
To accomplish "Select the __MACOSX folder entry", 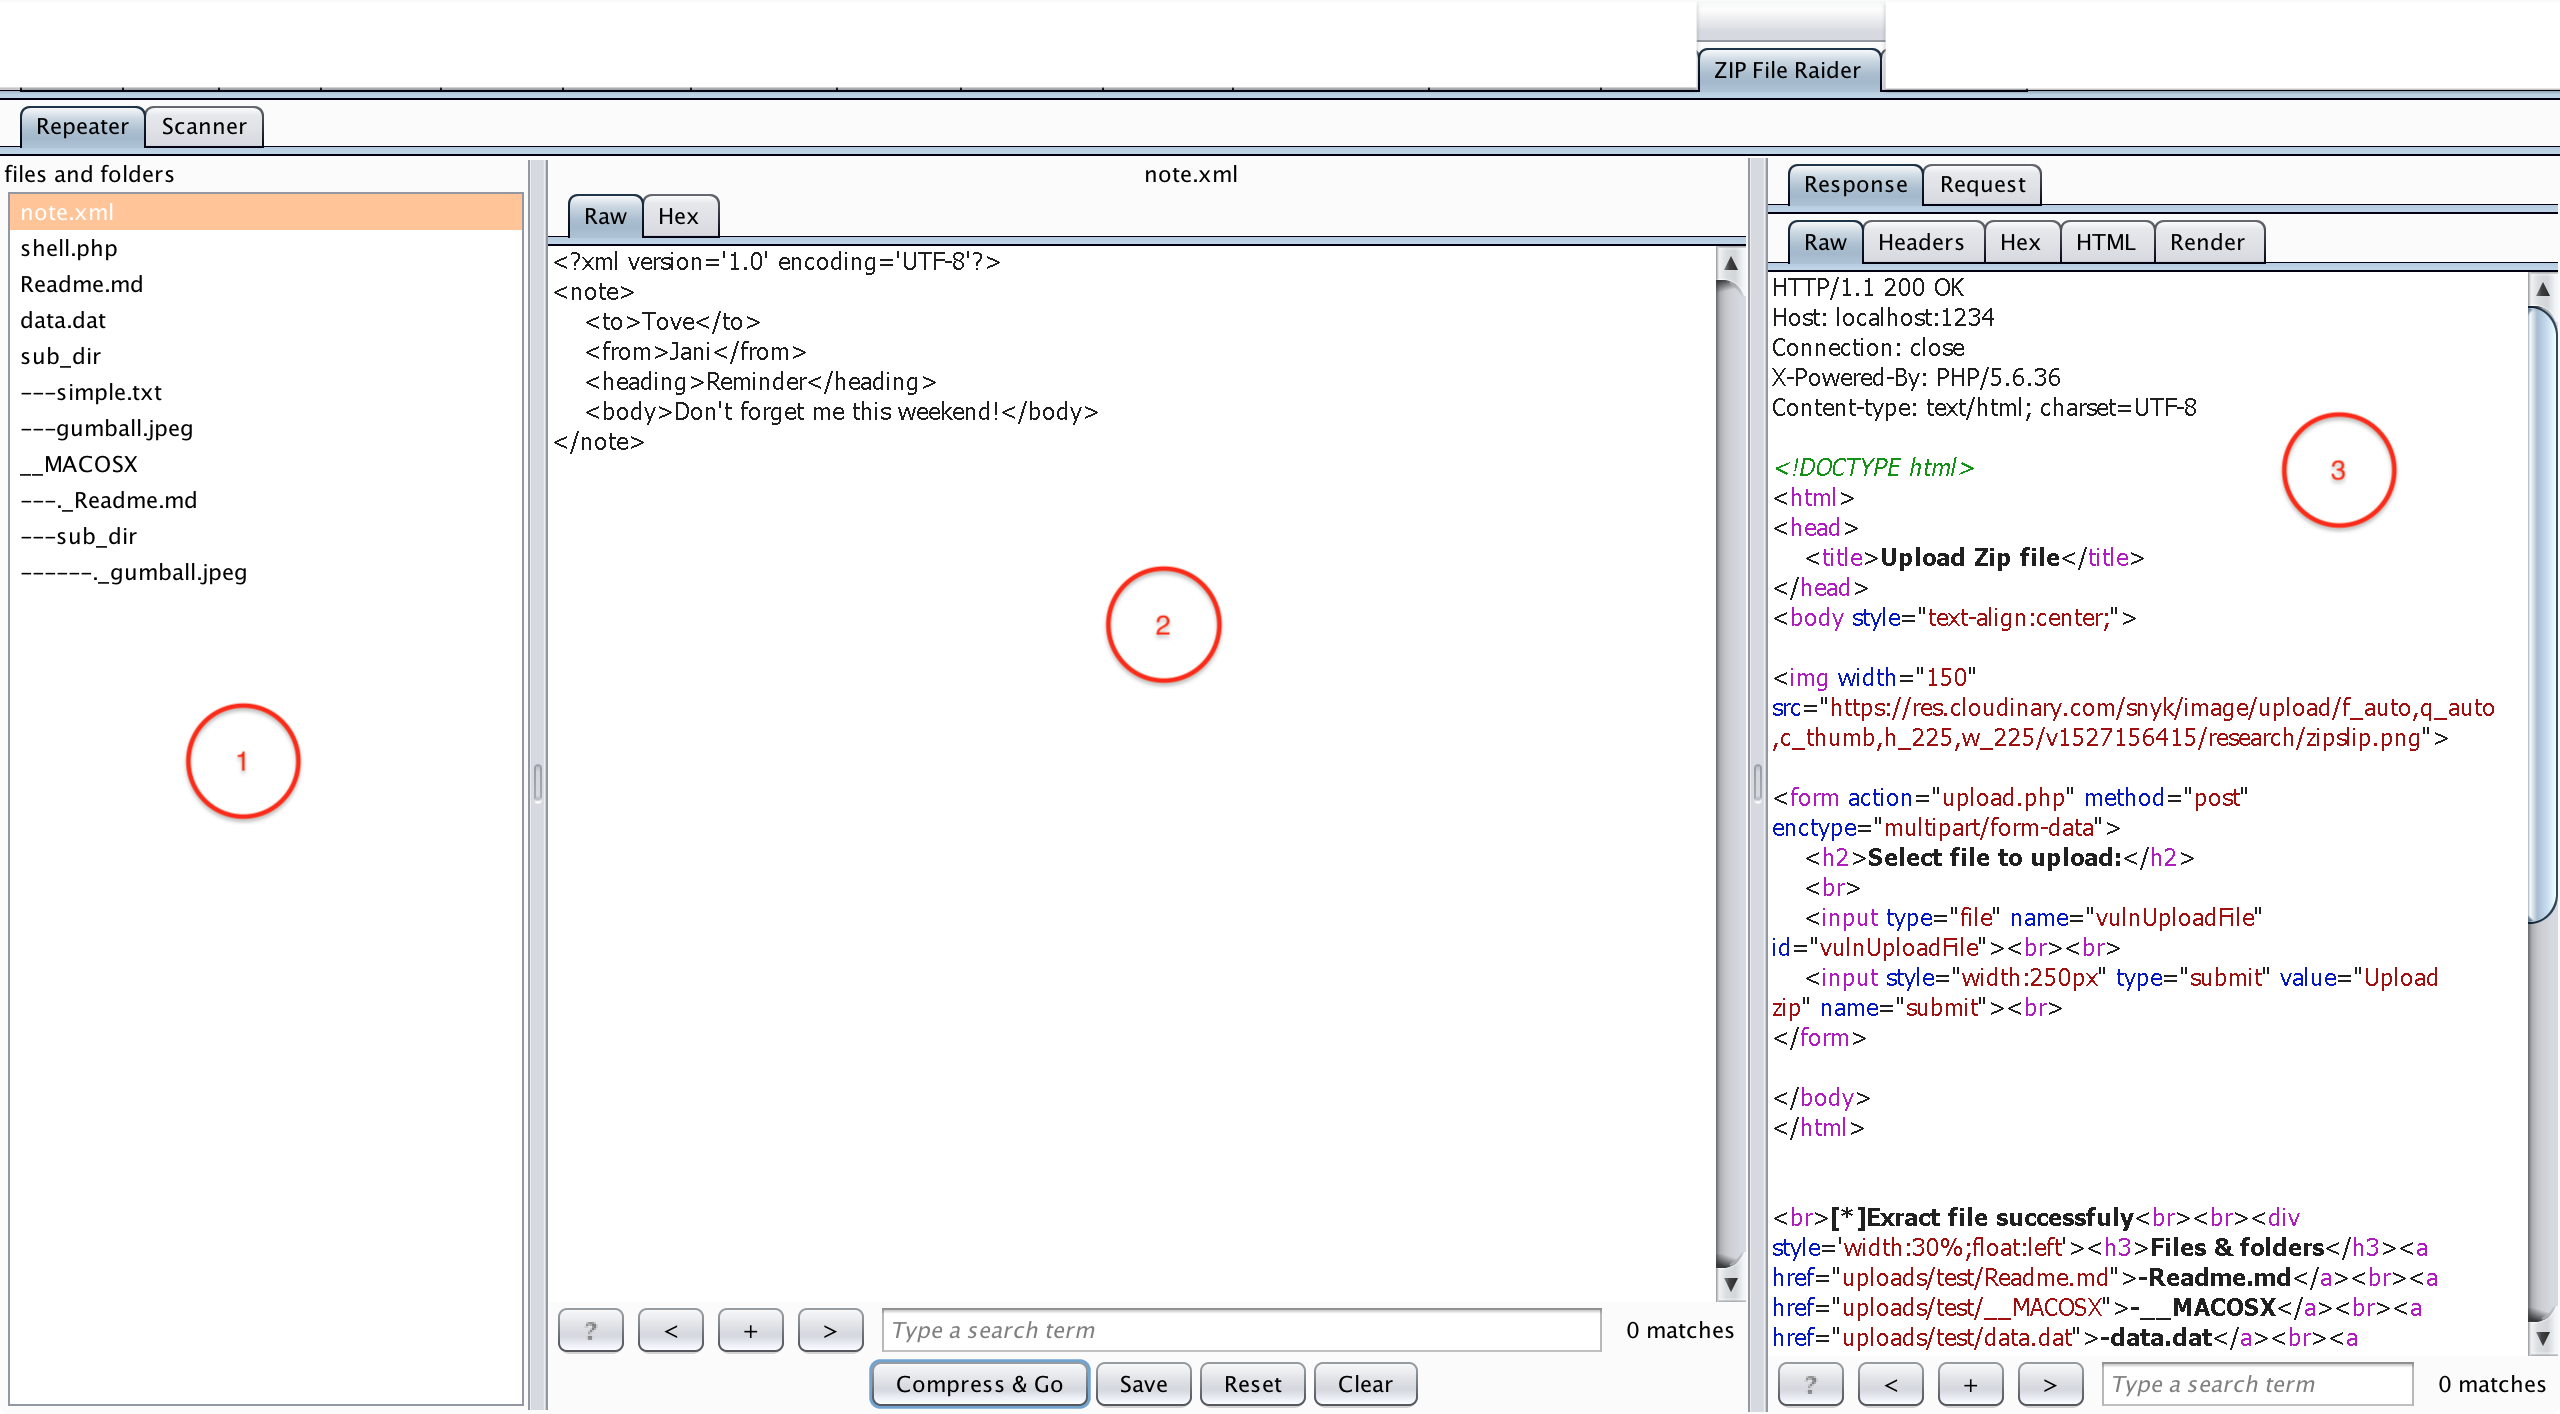I will point(79,464).
